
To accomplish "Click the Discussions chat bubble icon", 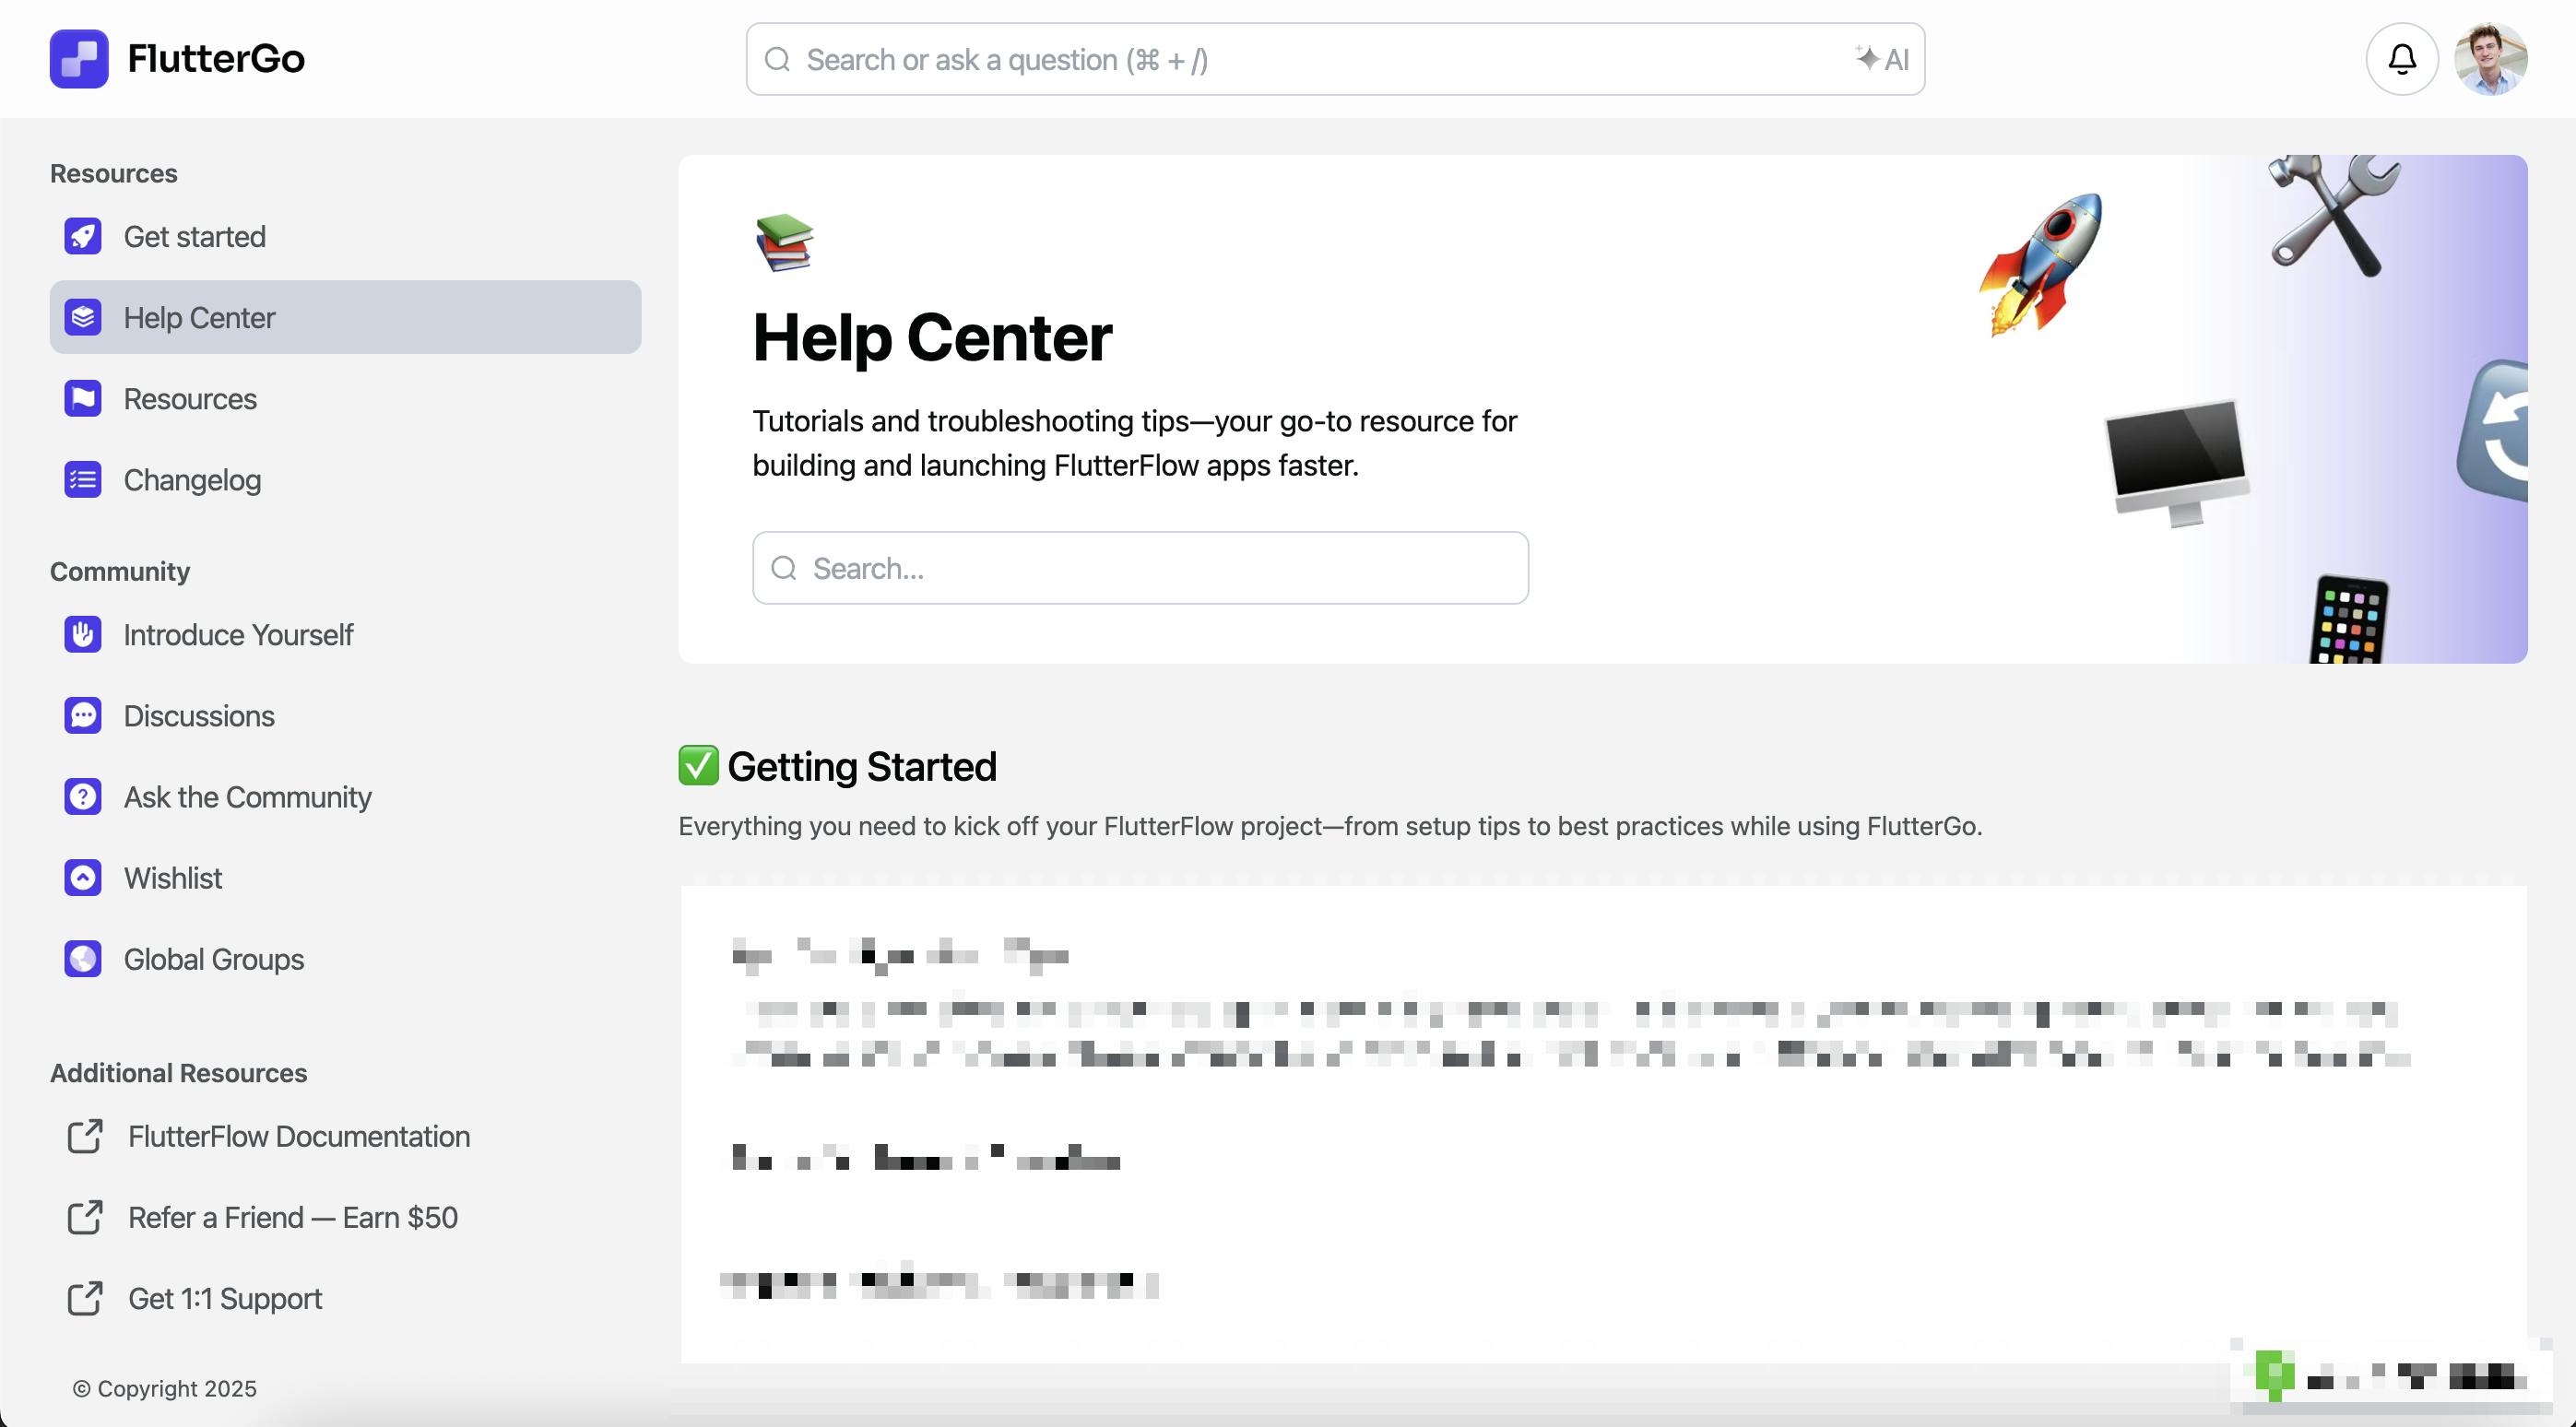I will tap(83, 716).
